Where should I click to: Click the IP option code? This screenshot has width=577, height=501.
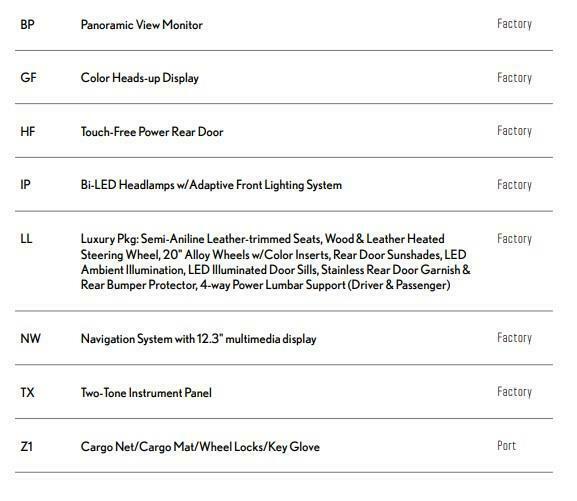pos(25,185)
